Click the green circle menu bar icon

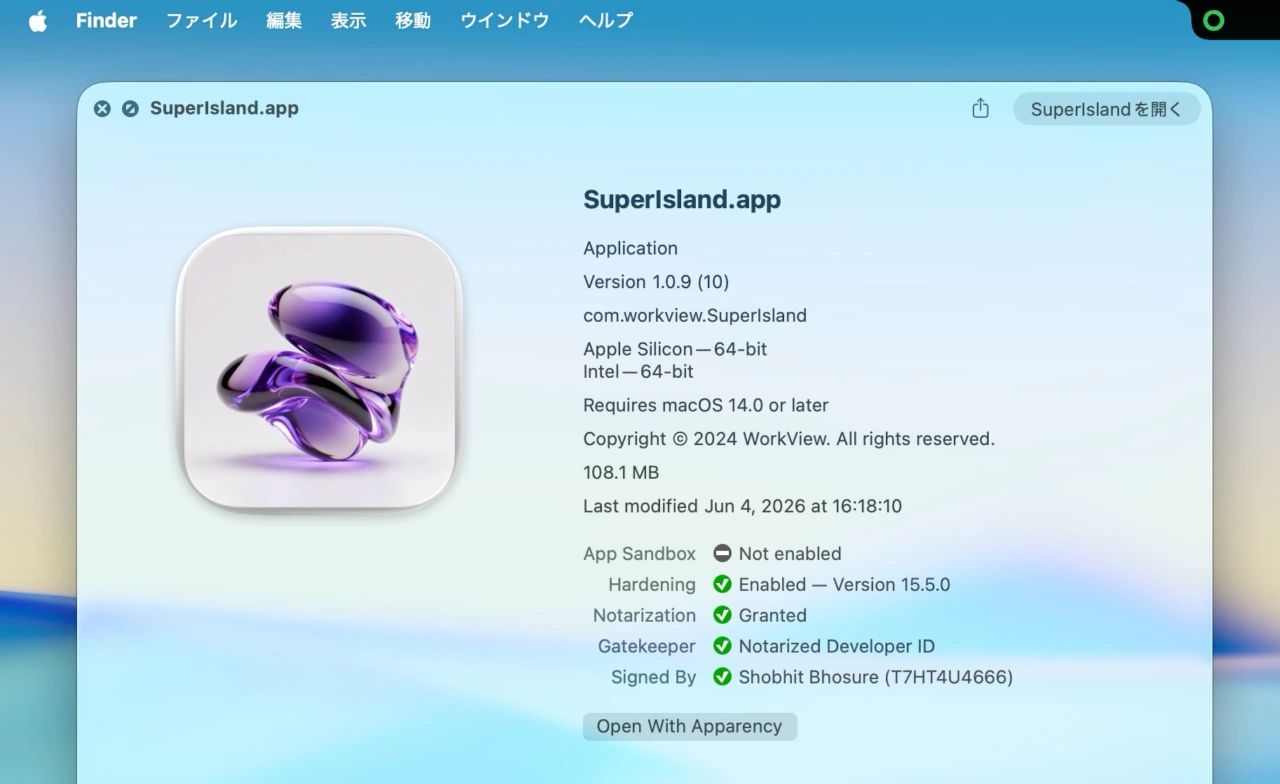[1214, 20]
